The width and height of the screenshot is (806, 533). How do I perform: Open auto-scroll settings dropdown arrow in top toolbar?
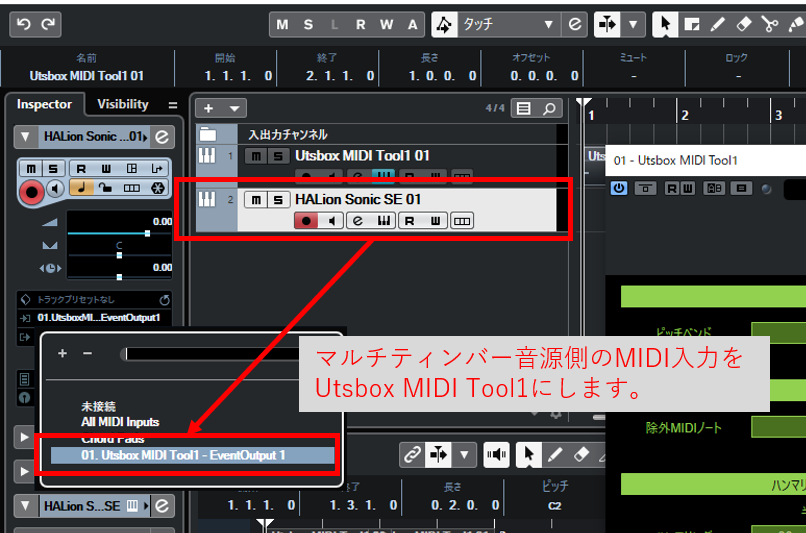coord(633,24)
